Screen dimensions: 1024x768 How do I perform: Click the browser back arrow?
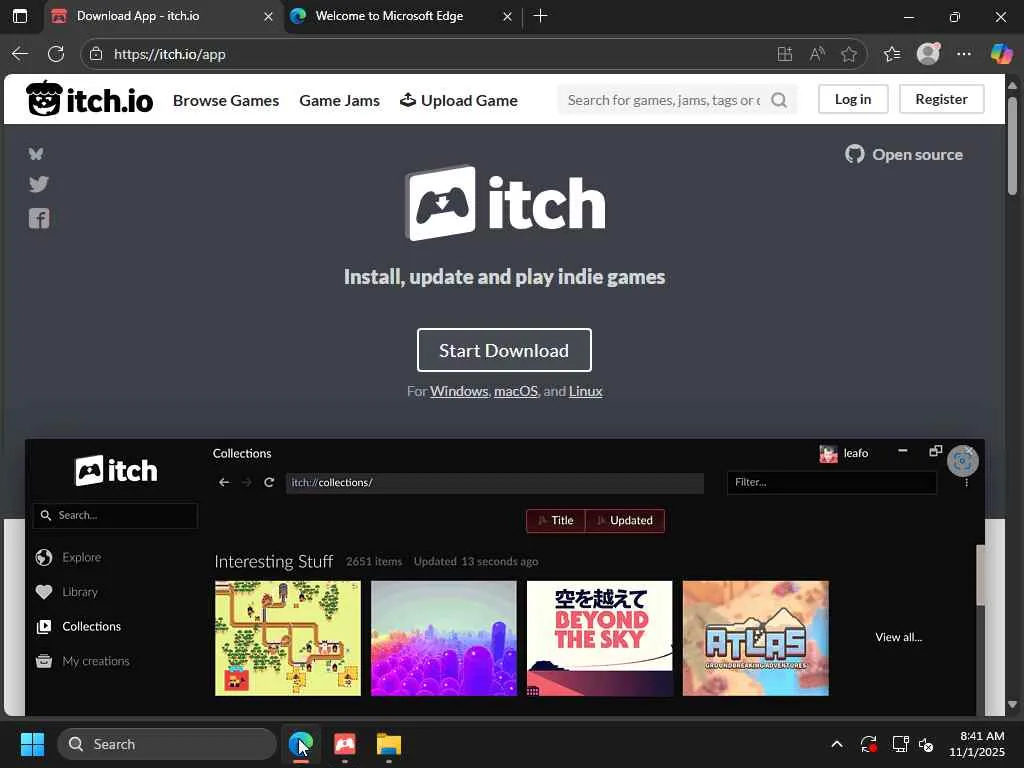pyautogui.click(x=20, y=54)
